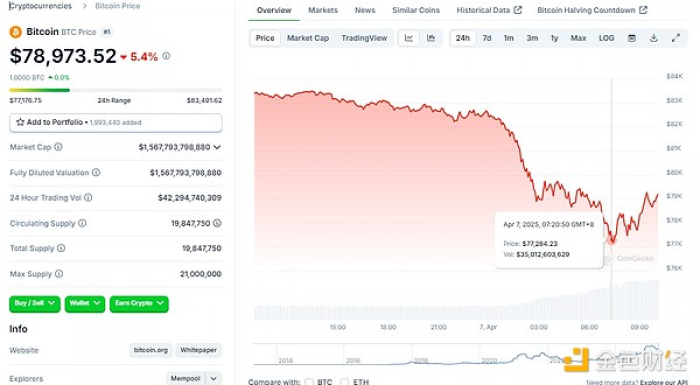Viewport: 700px width, 385px height.
Task: Enable BTC comparison checkbox
Action: [x=309, y=382]
